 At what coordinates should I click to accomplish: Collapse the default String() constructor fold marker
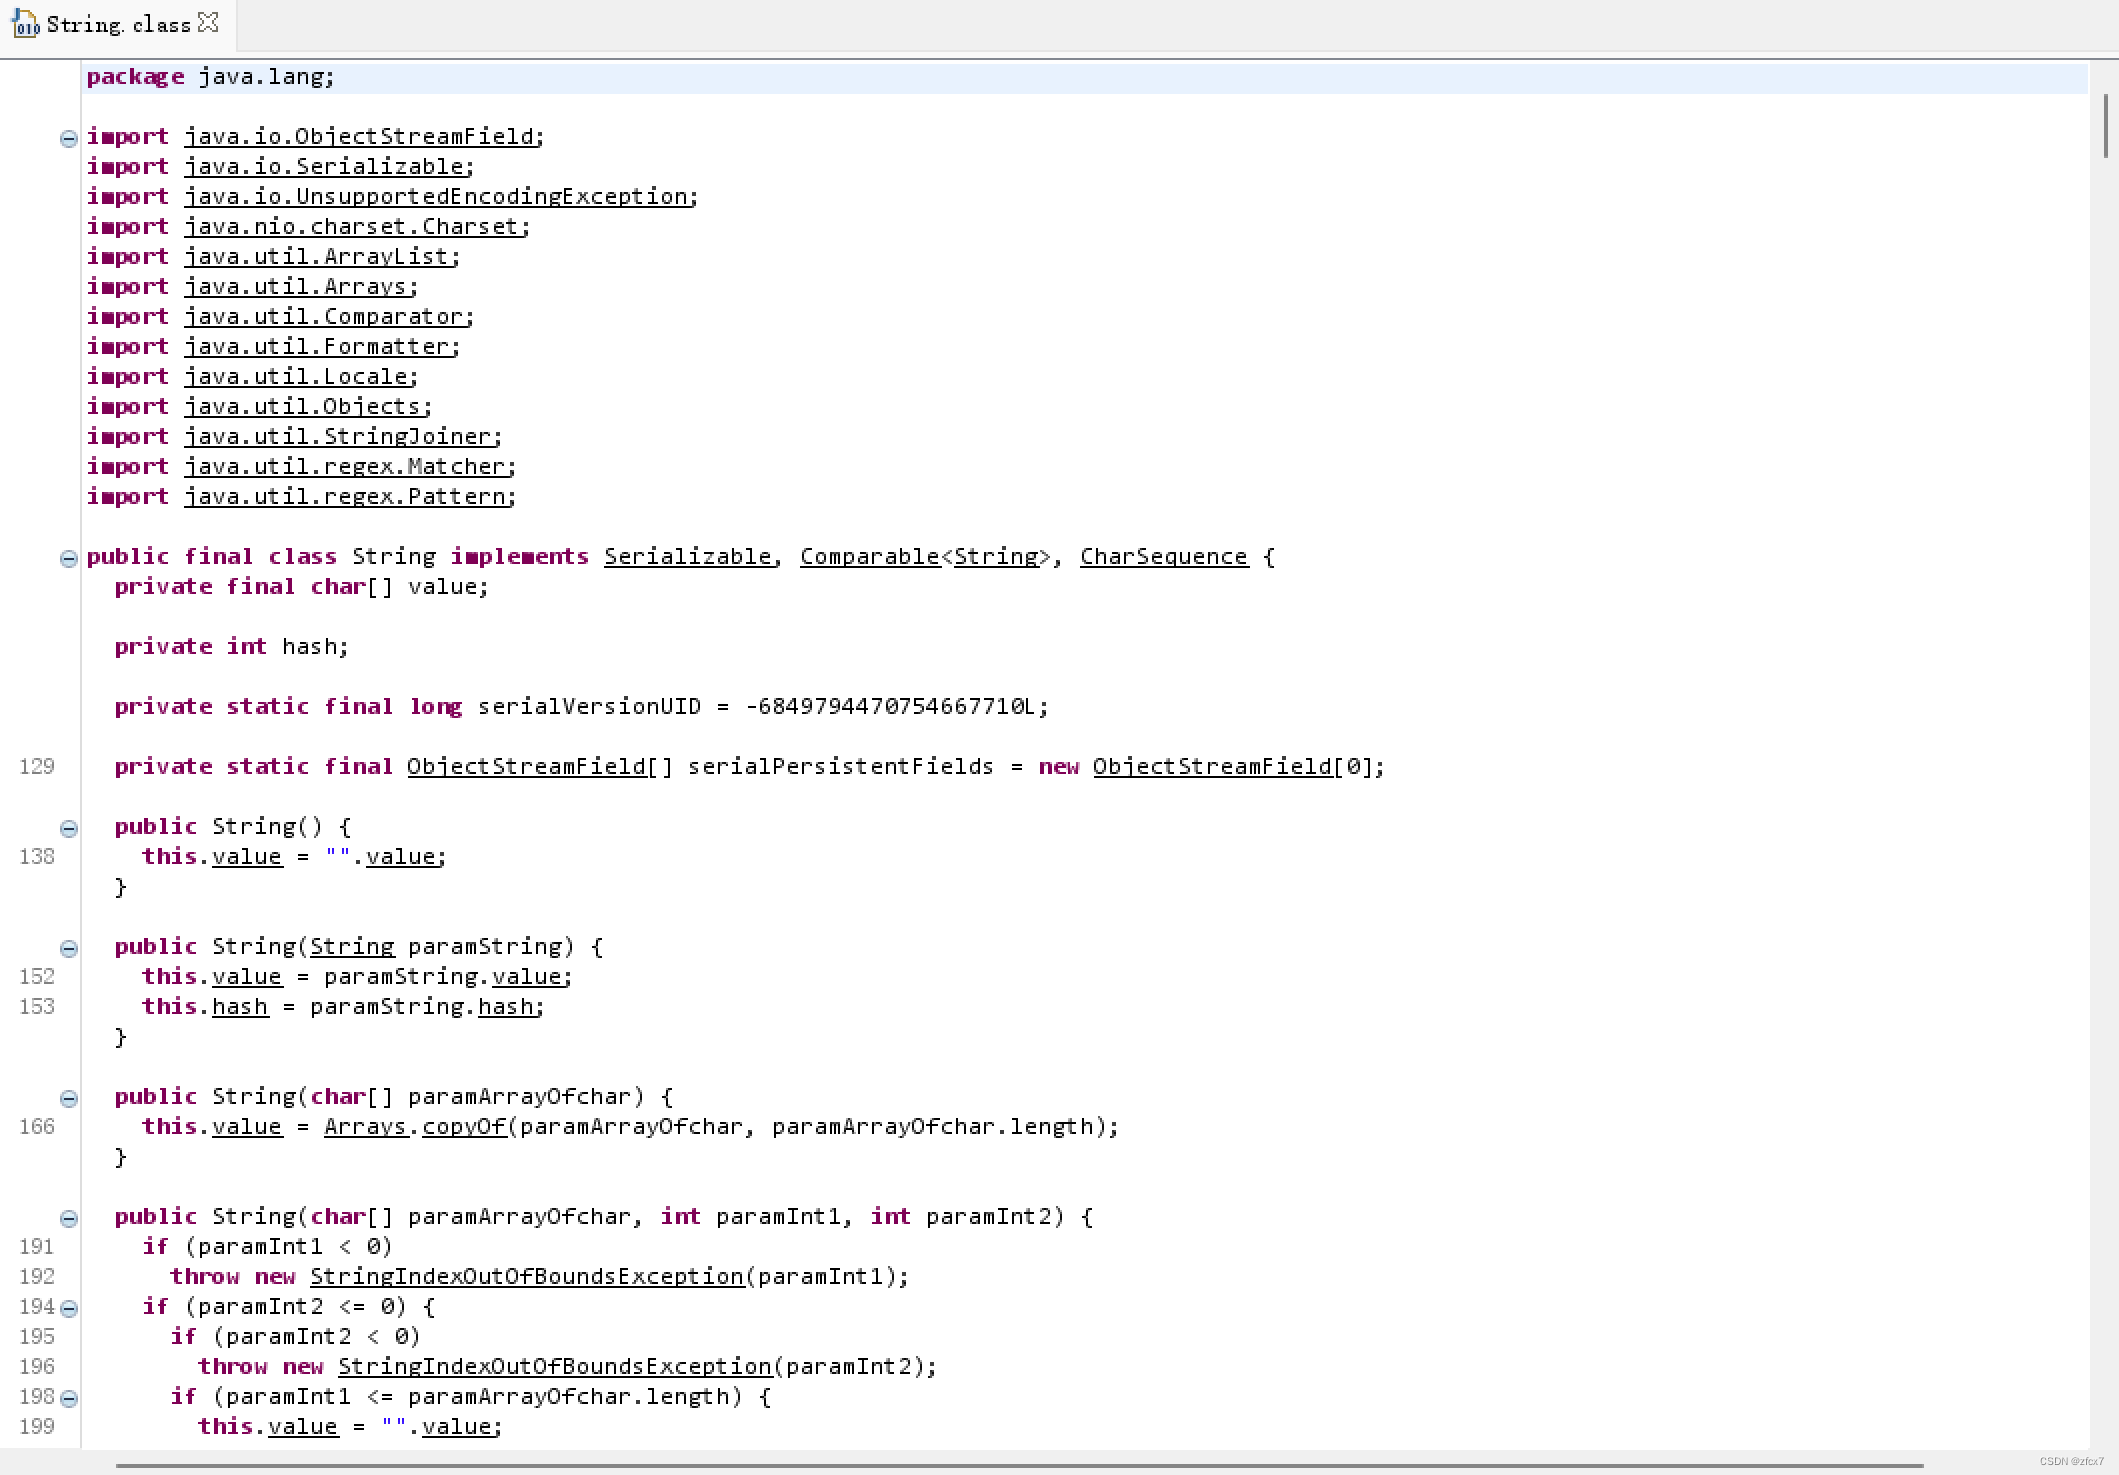pos(68,828)
